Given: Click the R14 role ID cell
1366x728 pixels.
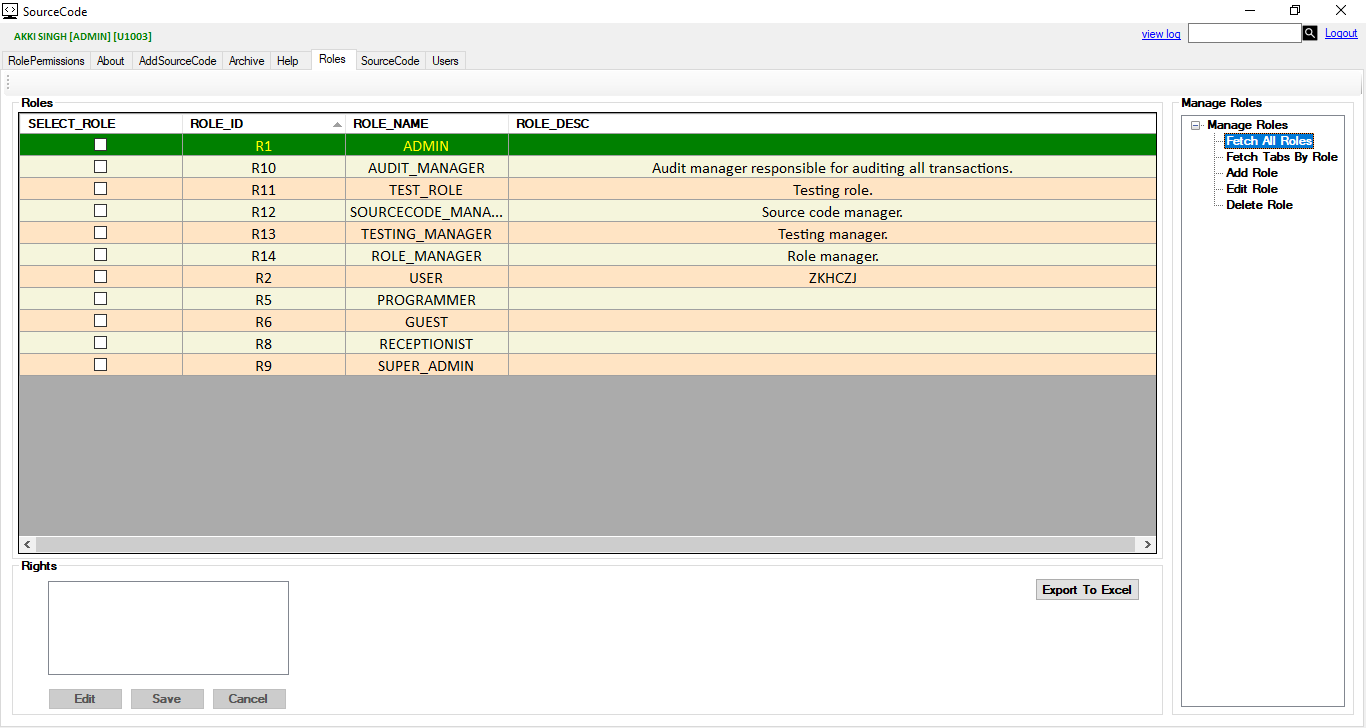Looking at the screenshot, I should pyautogui.click(x=264, y=256).
